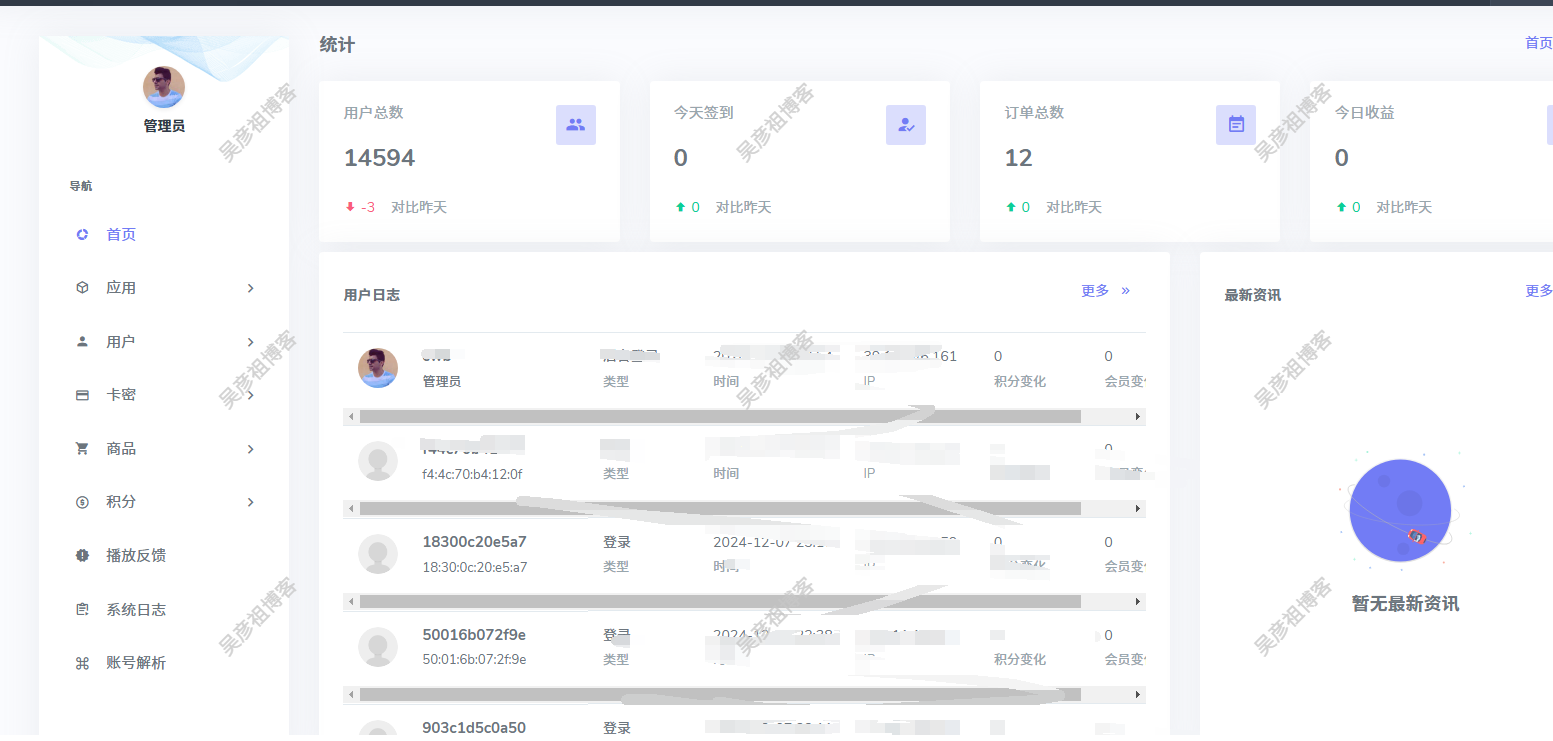Click right scroll arrow under f4:4c:70:b4:12:0f row
The height and width of the screenshot is (741, 1553).
[x=1138, y=509]
